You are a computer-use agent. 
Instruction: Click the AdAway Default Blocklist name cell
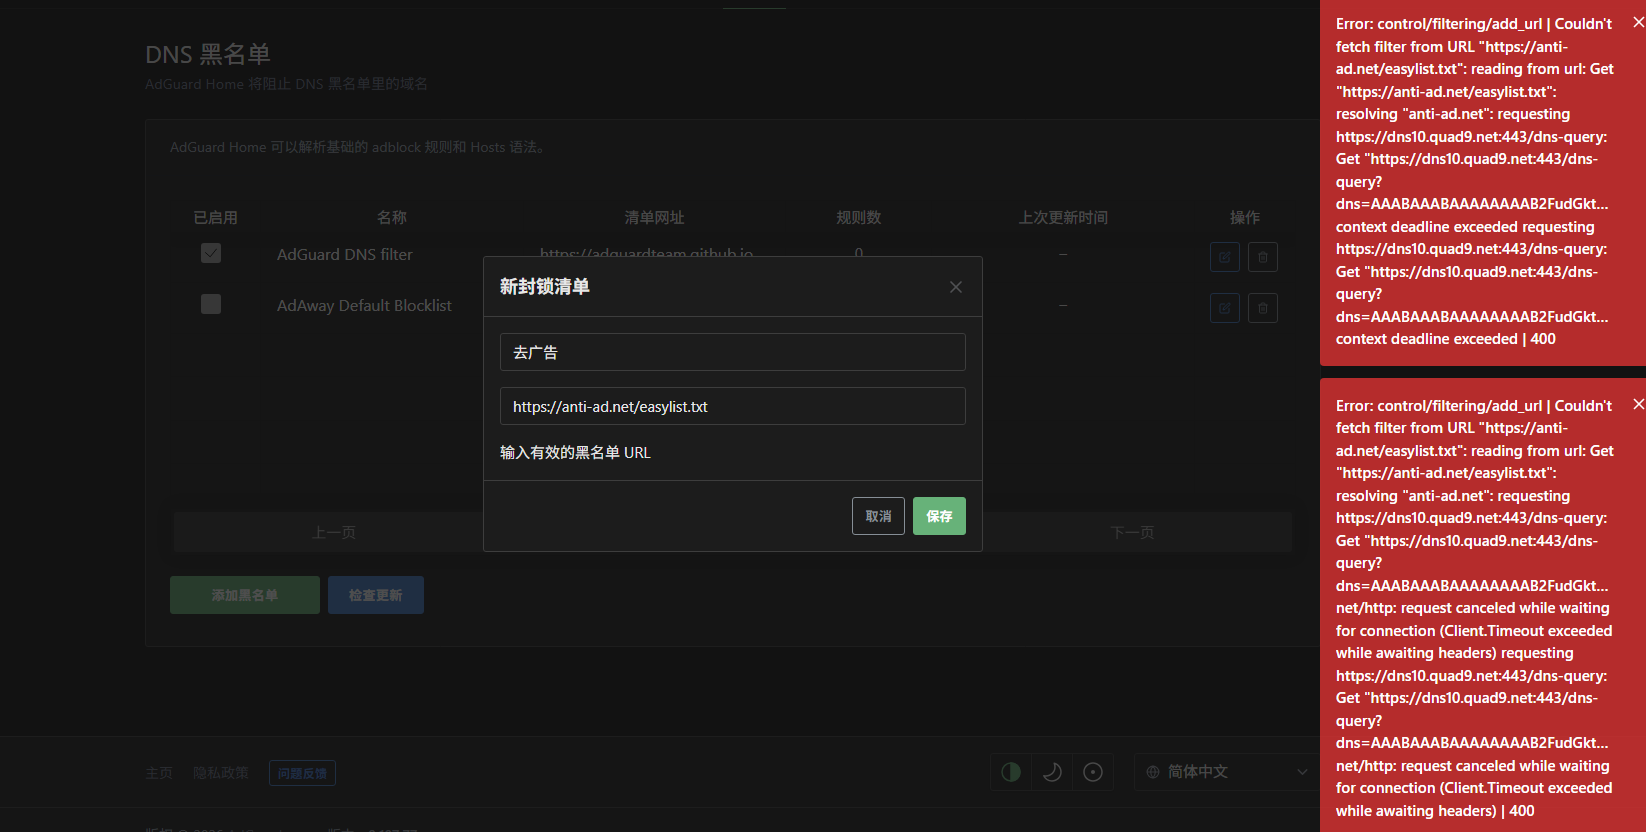[364, 306]
